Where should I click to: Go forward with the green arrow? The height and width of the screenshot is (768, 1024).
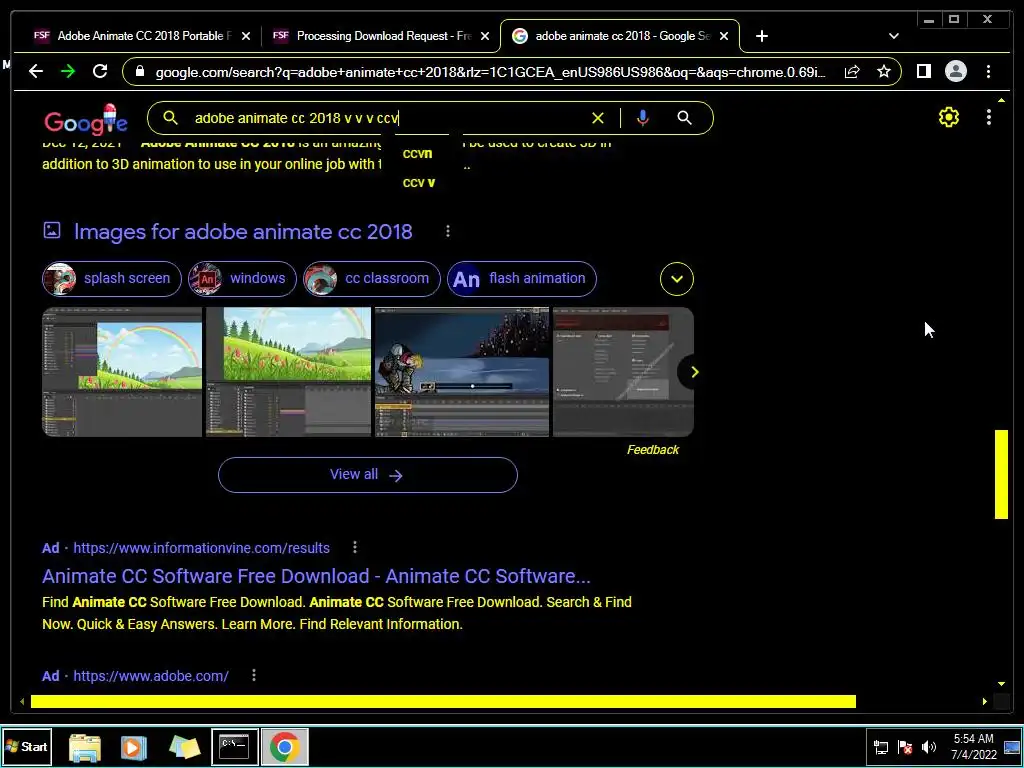coord(68,71)
